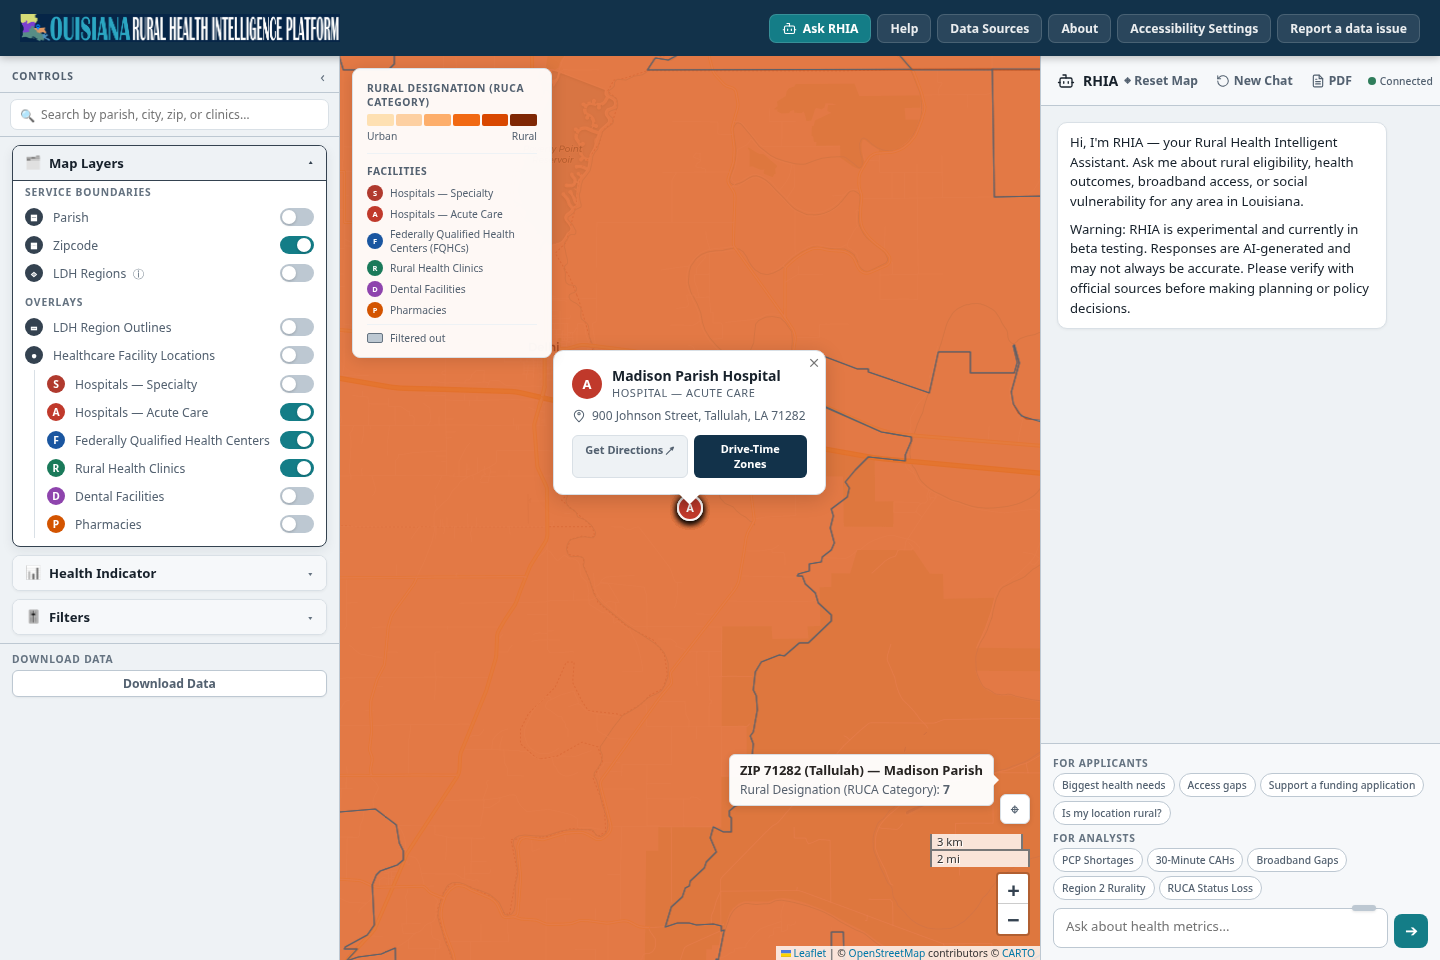Open Data Sources in the header
This screenshot has width=1440, height=960.
989,28
